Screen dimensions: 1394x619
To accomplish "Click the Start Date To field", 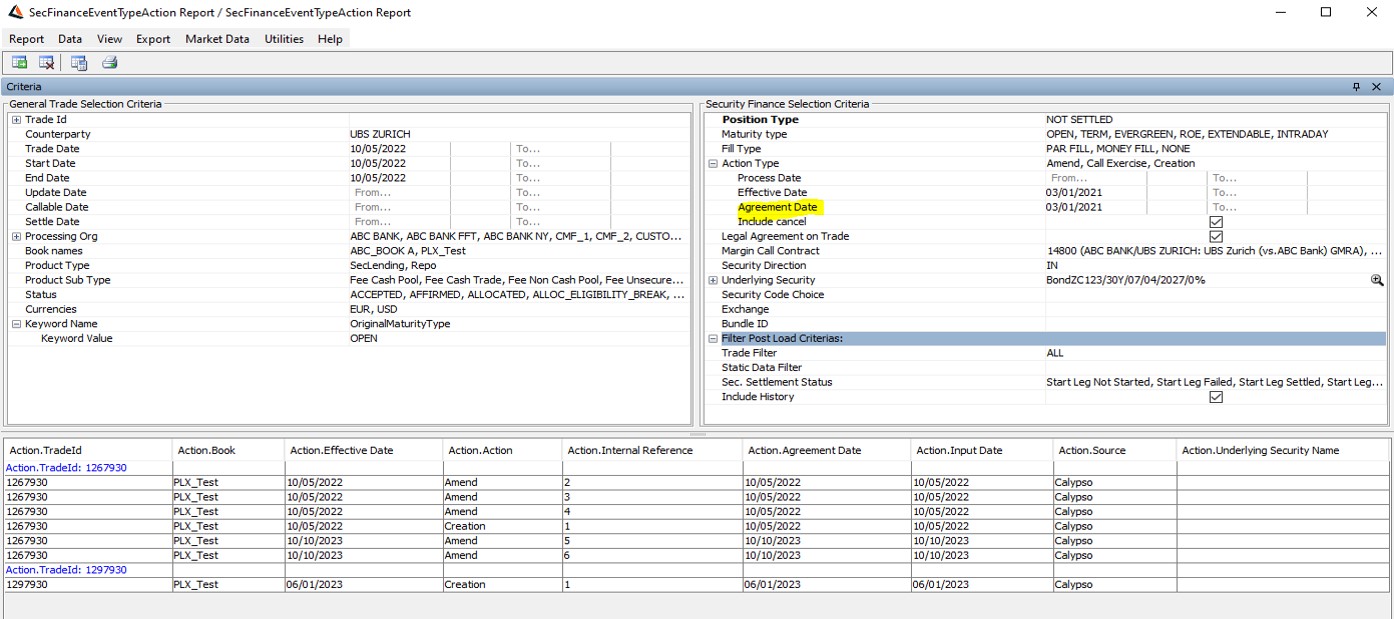I will click(x=560, y=163).
